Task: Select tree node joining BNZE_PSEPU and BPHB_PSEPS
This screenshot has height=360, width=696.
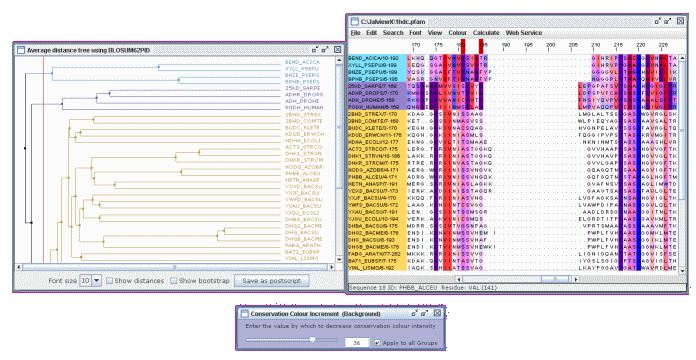Action: [x=179, y=80]
